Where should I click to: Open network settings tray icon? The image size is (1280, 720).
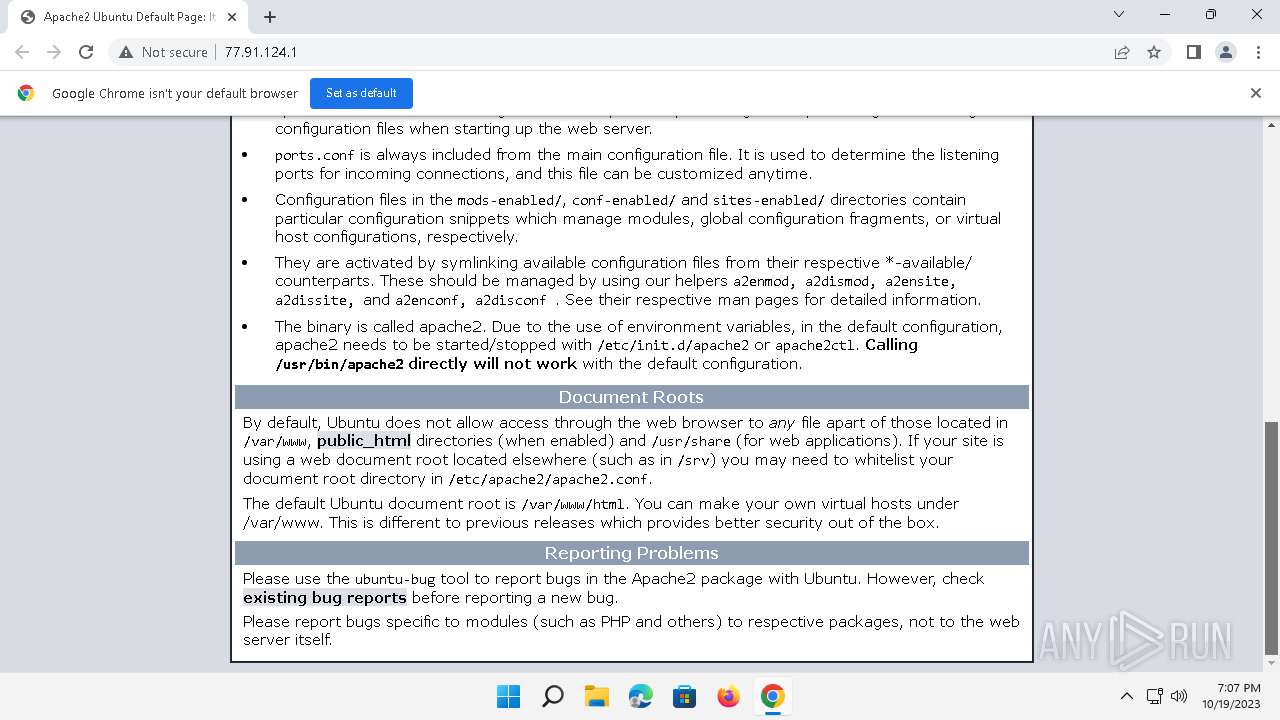click(1154, 696)
